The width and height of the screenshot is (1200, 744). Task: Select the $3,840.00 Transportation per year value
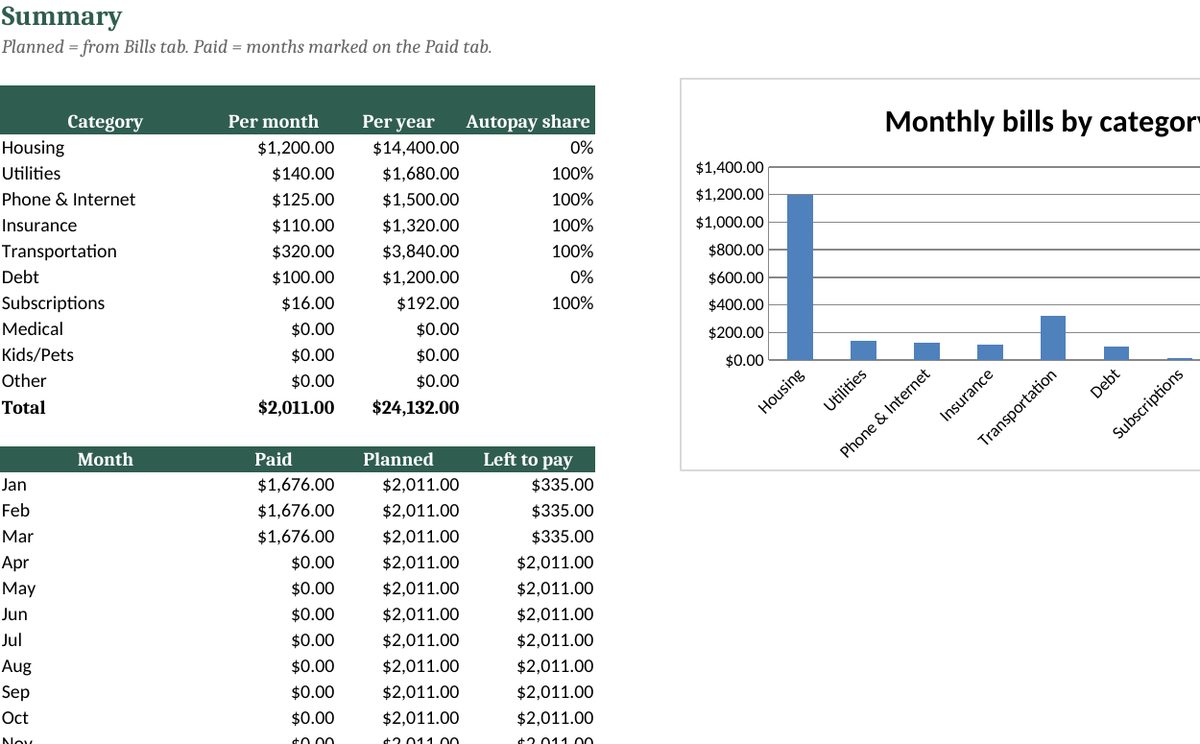click(x=421, y=252)
